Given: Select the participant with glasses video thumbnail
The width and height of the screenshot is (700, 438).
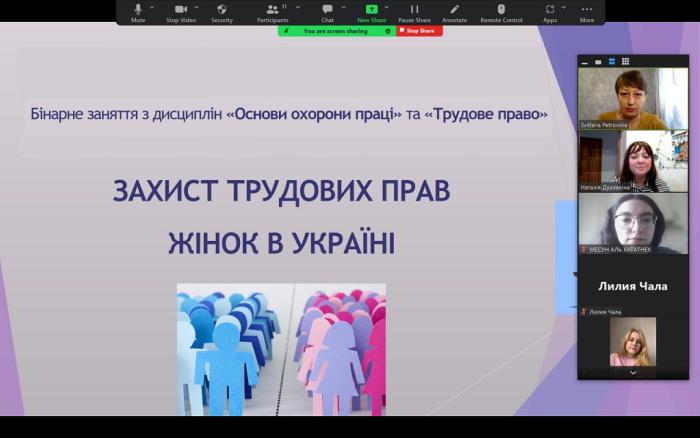Looking at the screenshot, I should pos(633,224).
